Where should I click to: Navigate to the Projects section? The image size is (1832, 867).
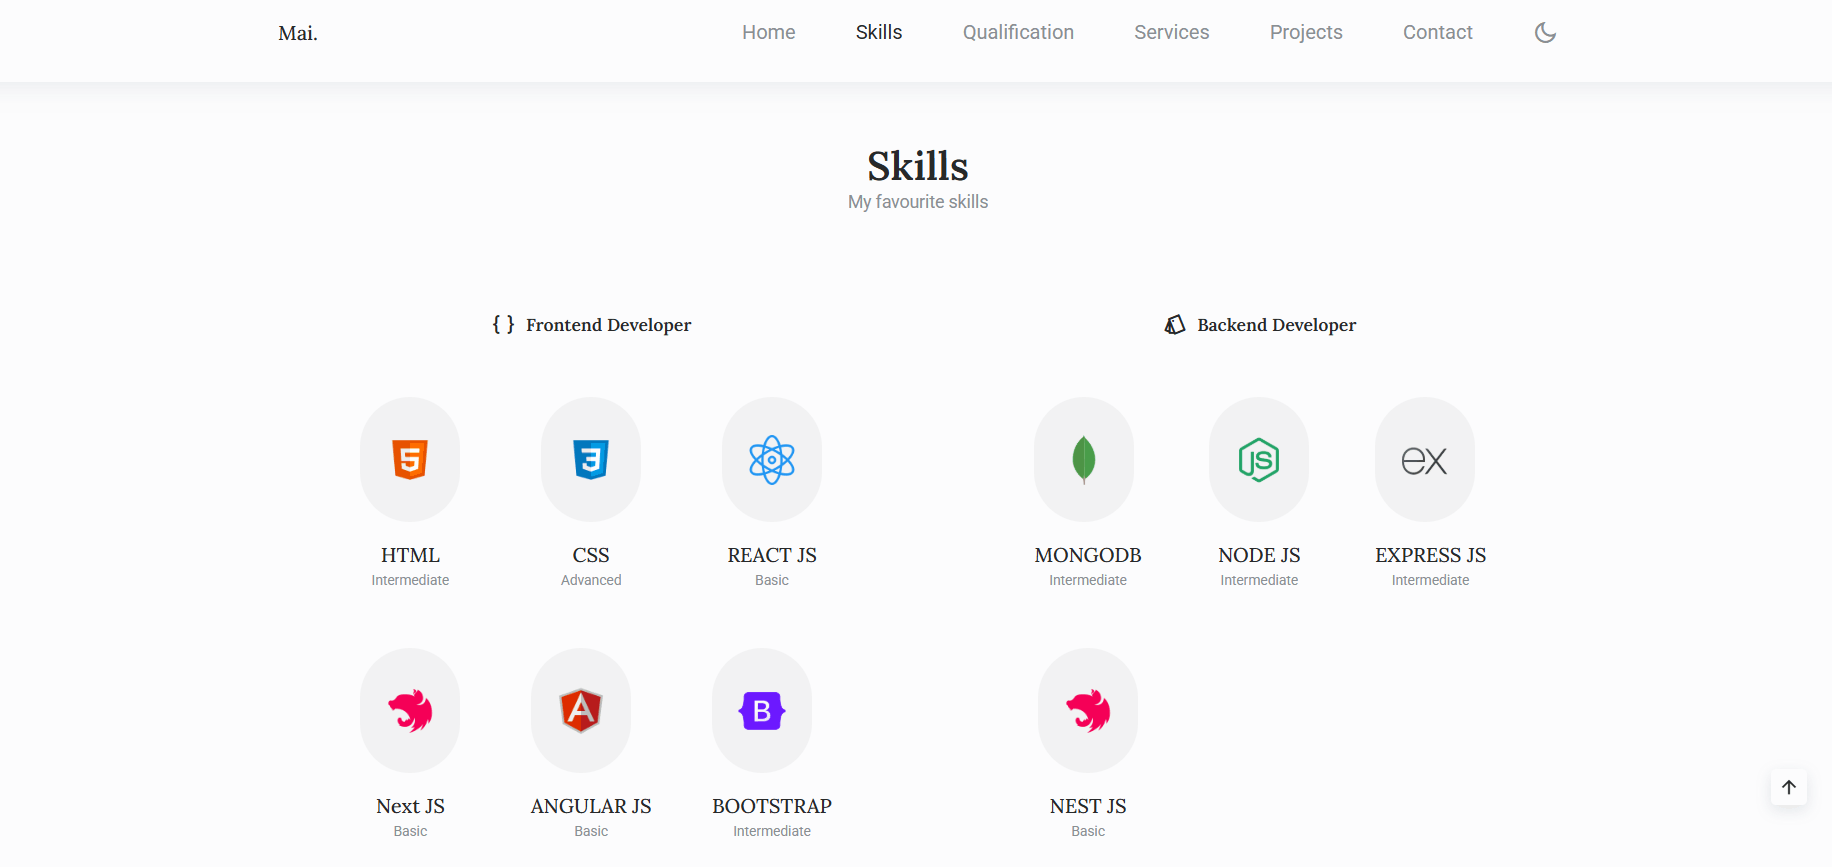pyautogui.click(x=1306, y=33)
